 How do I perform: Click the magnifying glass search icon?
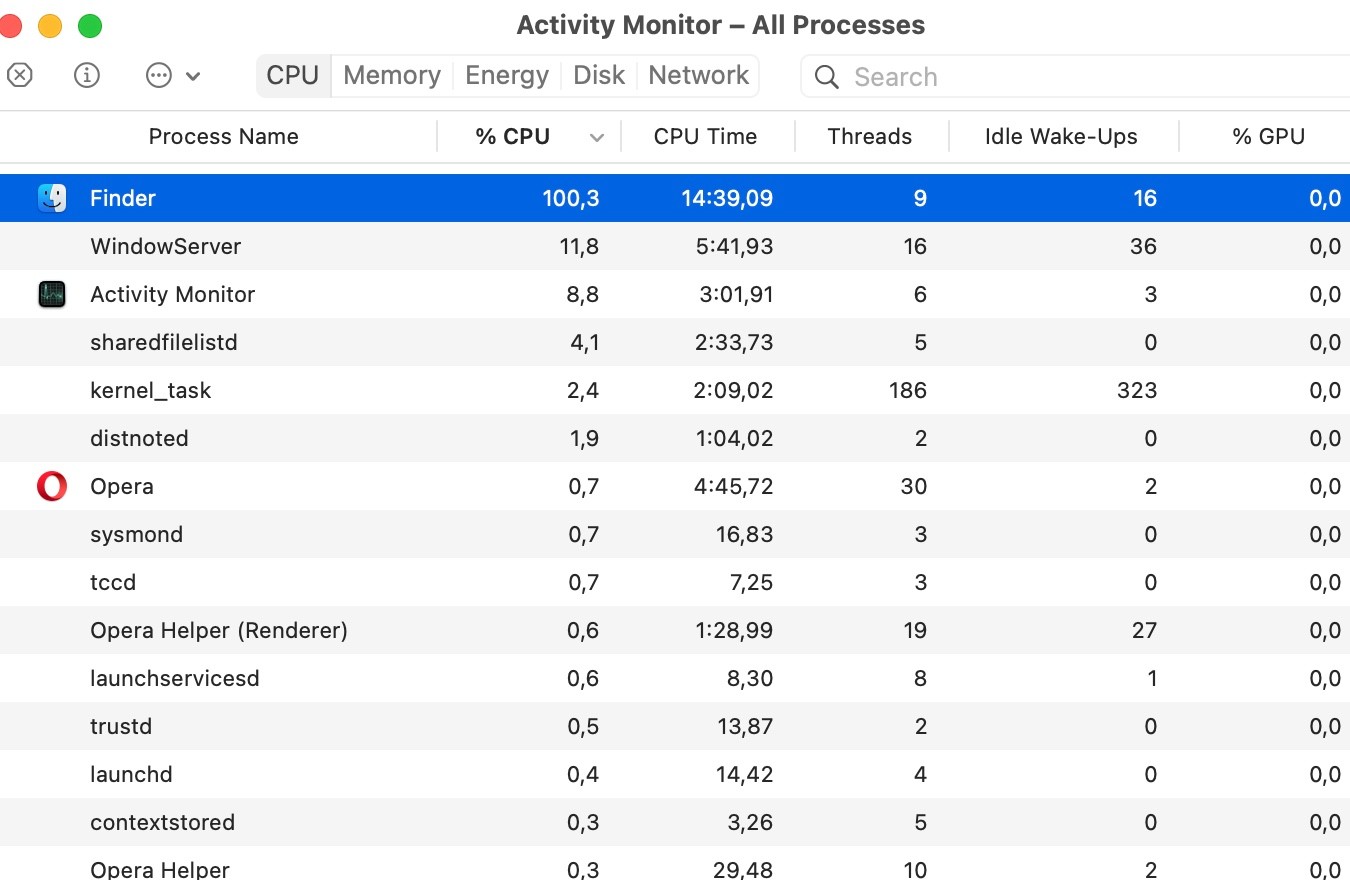[x=825, y=76]
